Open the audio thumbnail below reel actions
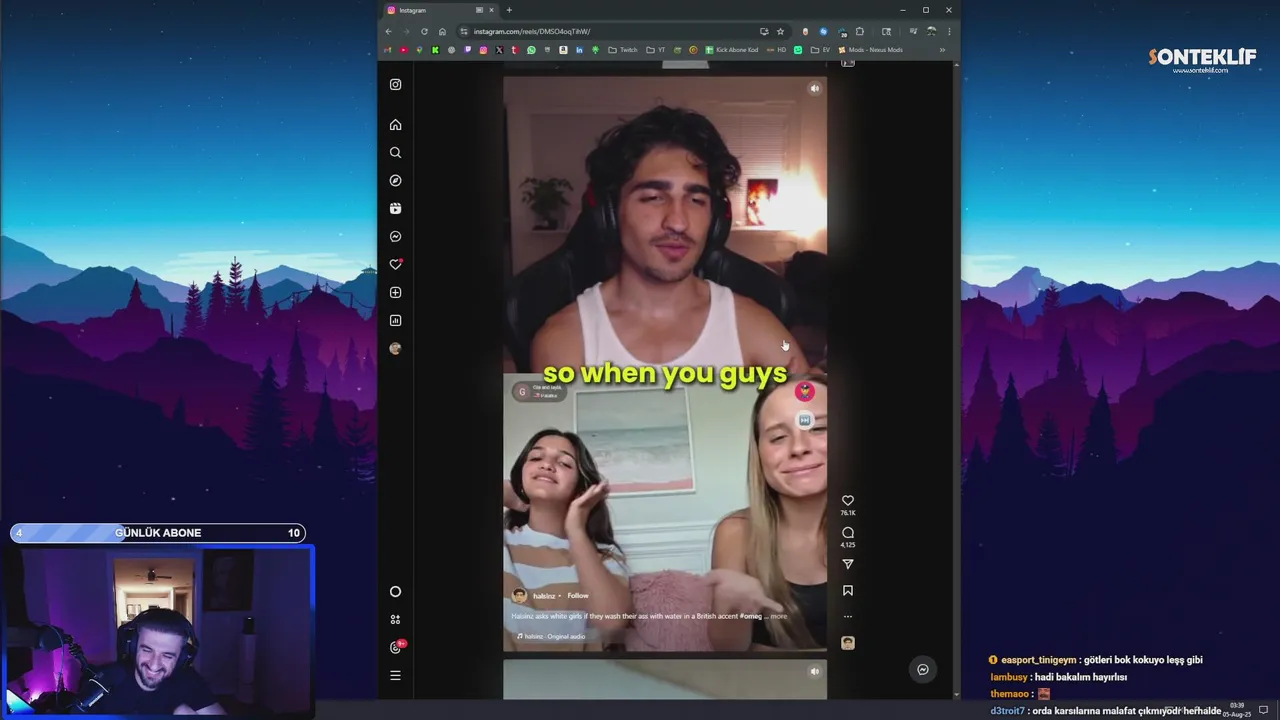The image size is (1280, 720). pyautogui.click(x=847, y=643)
